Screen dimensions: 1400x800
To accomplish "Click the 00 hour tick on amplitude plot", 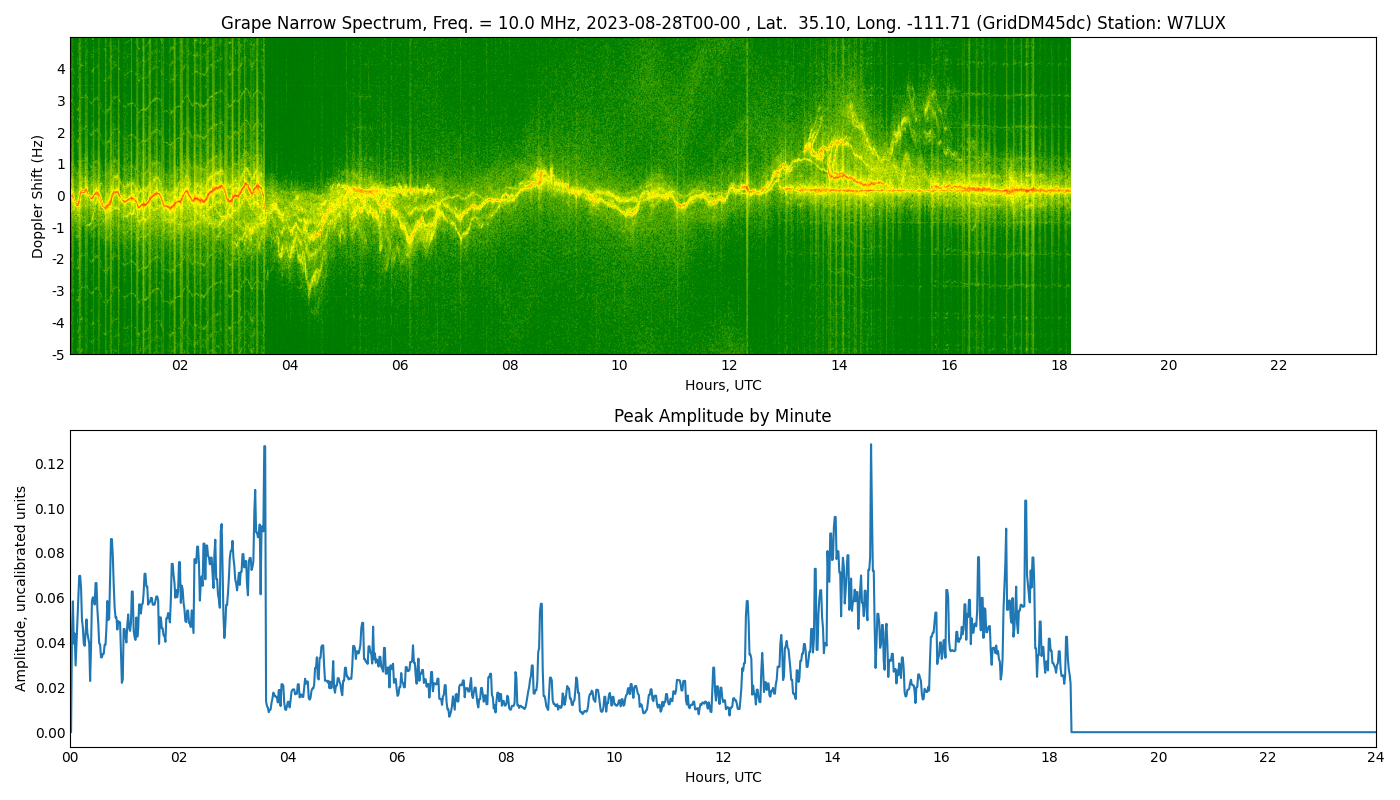I will tap(70, 757).
